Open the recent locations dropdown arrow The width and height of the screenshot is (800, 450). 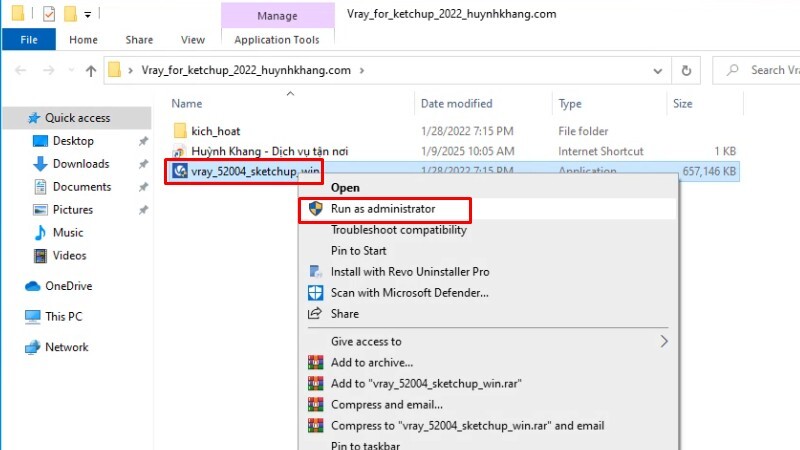coord(71,70)
